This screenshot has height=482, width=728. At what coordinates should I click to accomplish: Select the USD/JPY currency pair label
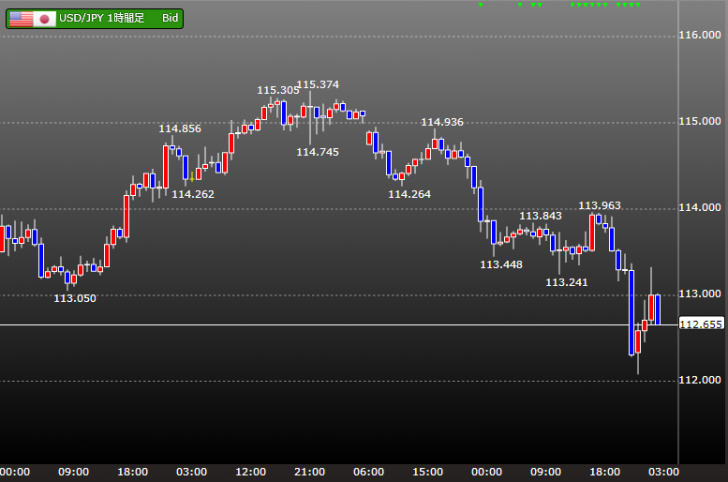click(x=83, y=18)
